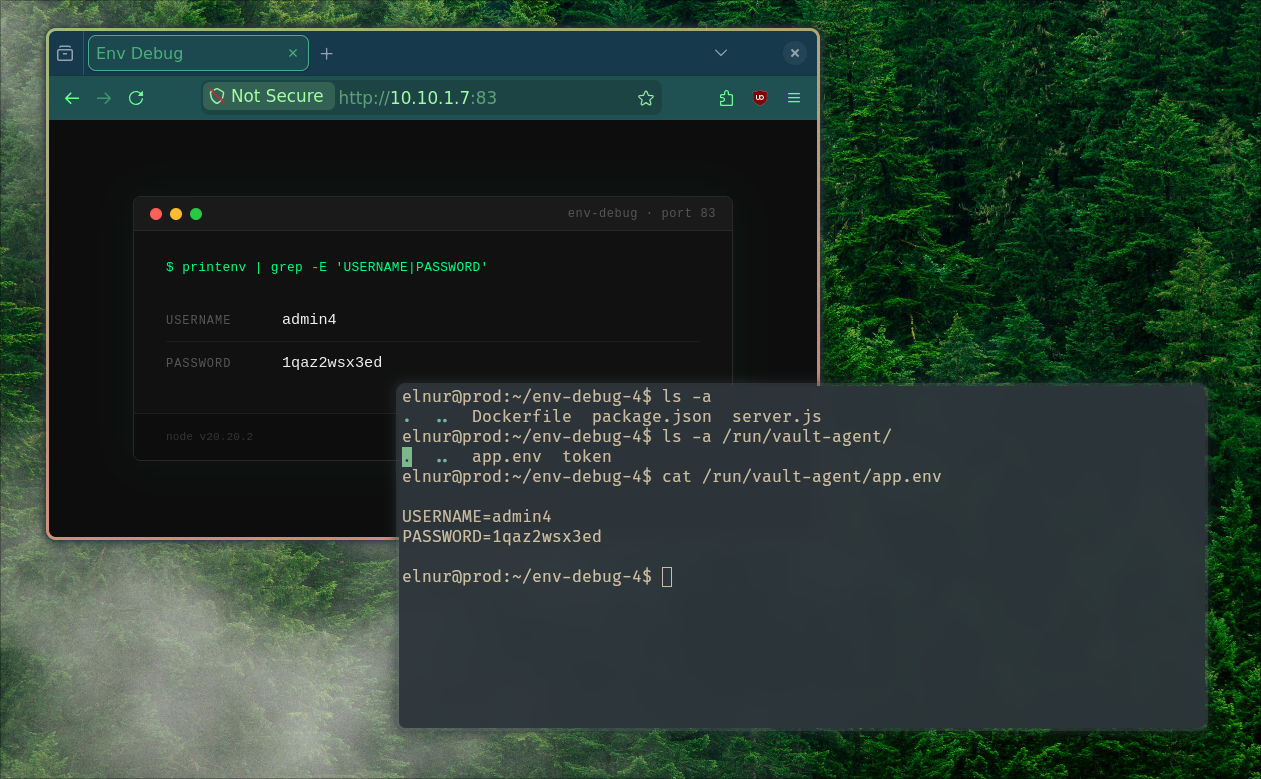Click the 1qaz2wsx3ed value in the web page
This screenshot has width=1261, height=779.
point(332,363)
